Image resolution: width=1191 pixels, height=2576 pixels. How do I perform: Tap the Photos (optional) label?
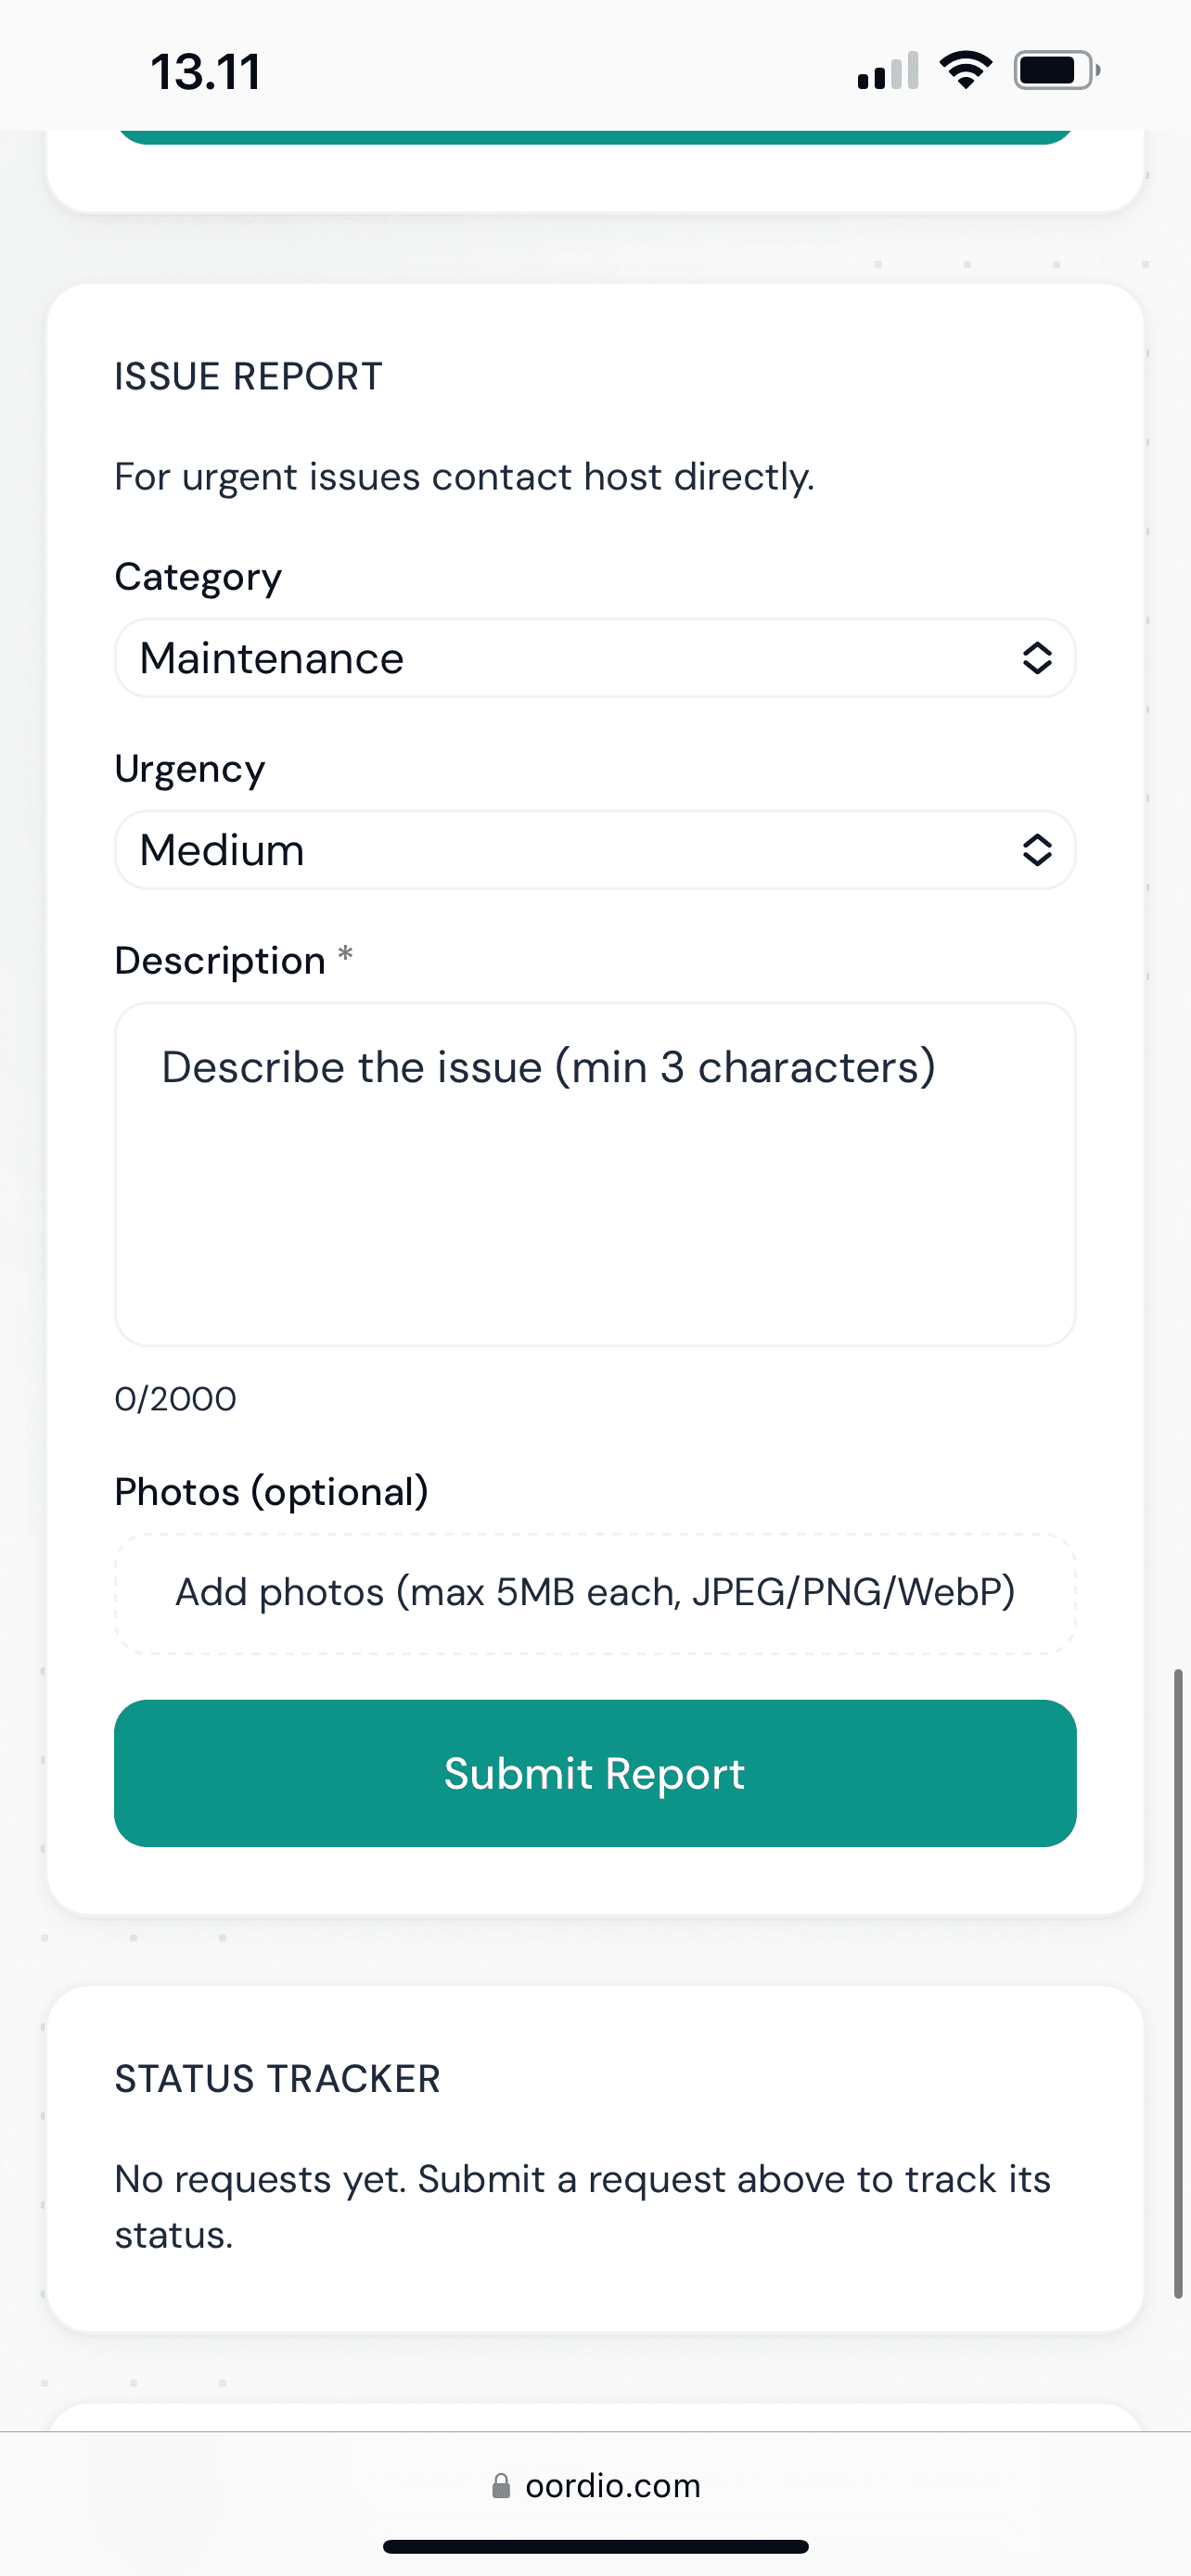click(271, 1490)
